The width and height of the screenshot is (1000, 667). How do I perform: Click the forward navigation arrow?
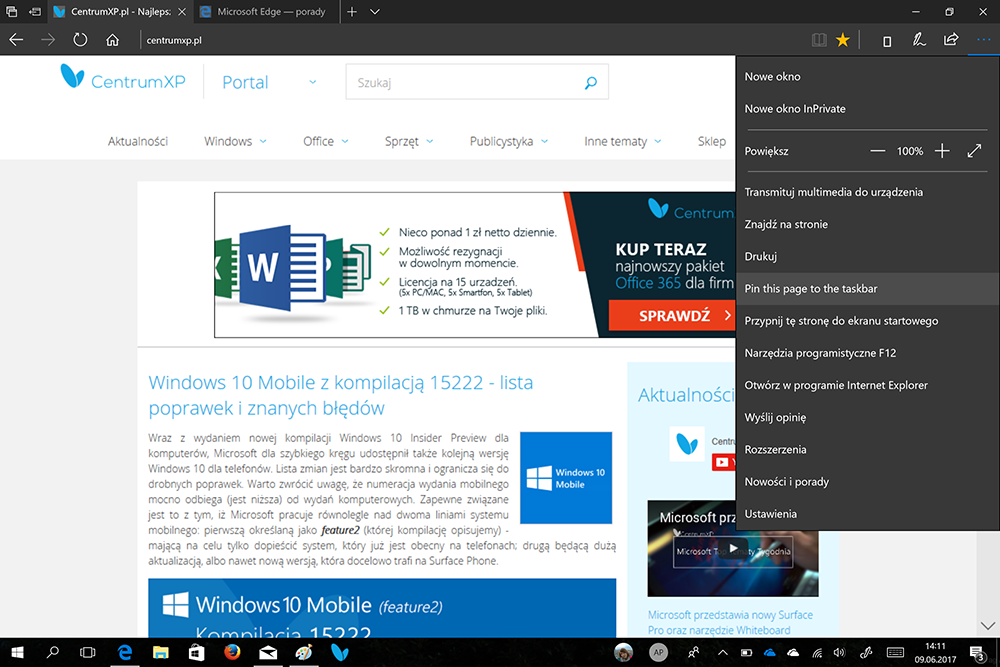[x=48, y=40]
